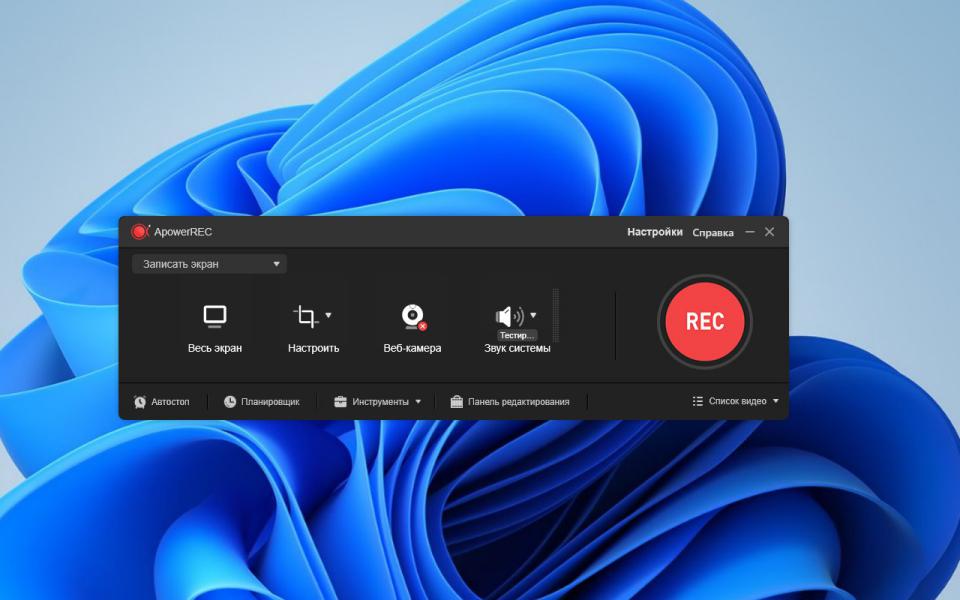Minimize the ApowerREC window
This screenshot has height=600, width=960.
pos(750,232)
